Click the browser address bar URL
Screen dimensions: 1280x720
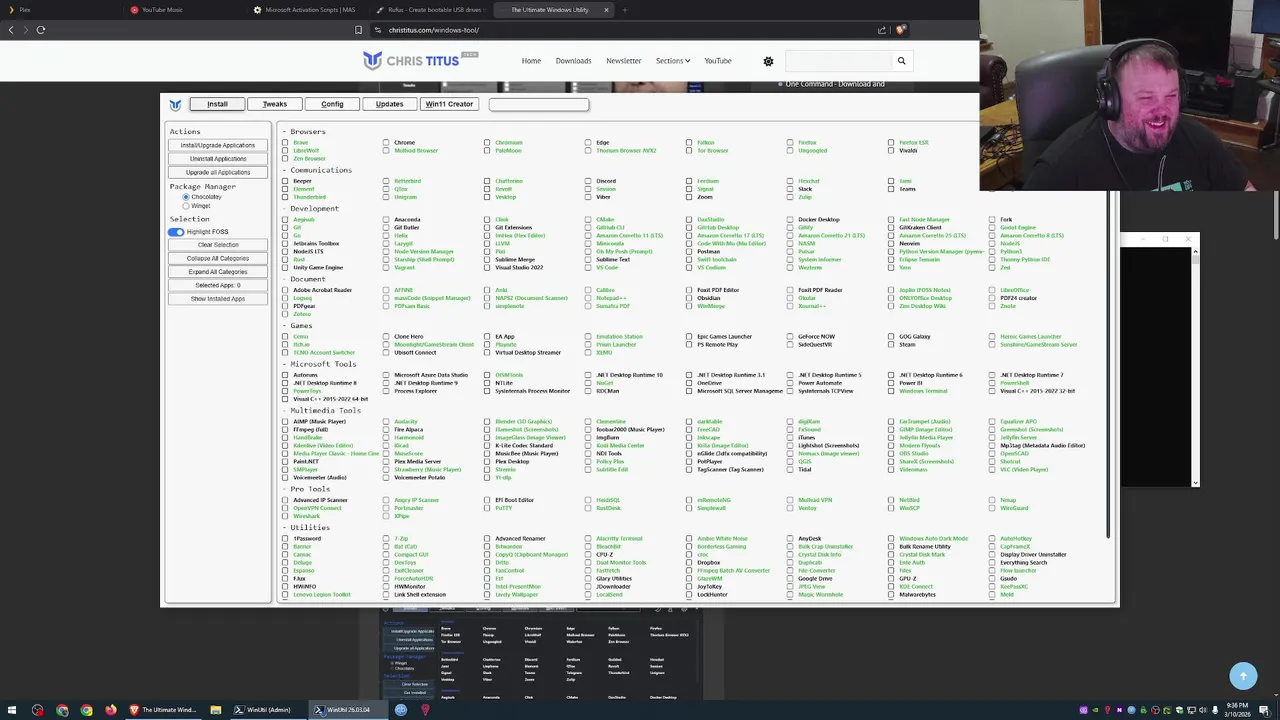[x=434, y=30]
